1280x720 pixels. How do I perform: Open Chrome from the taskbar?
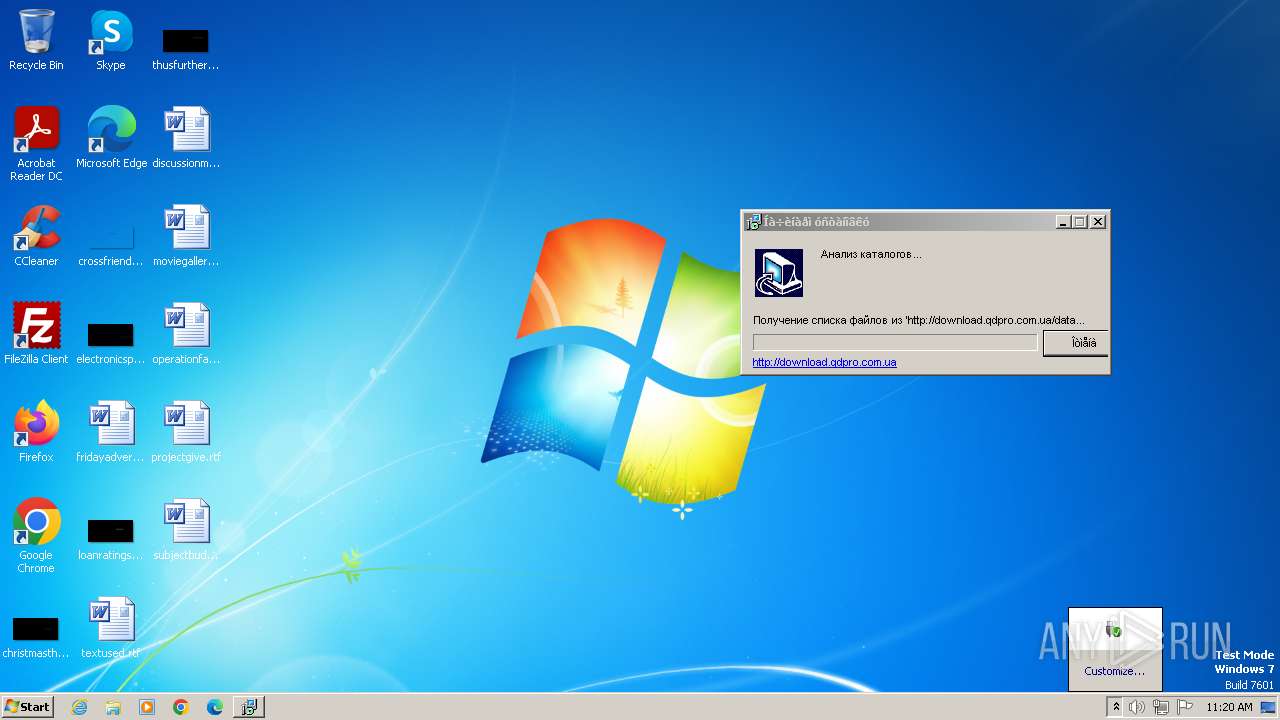tap(181, 707)
